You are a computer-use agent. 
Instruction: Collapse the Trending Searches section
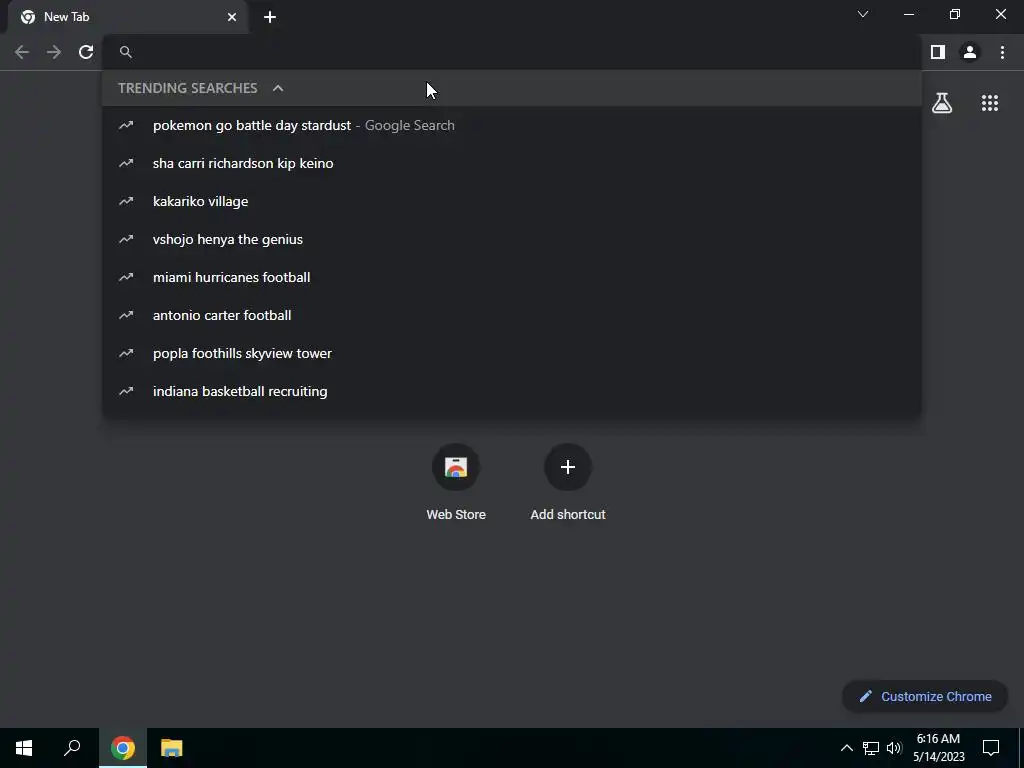pyautogui.click(x=278, y=88)
